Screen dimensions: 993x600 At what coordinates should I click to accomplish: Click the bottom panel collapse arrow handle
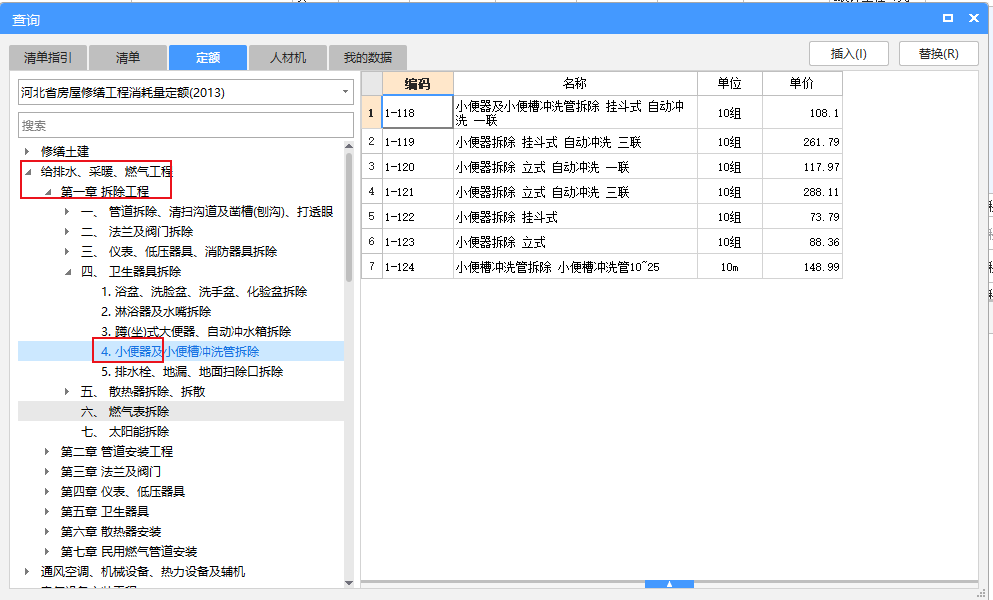[x=669, y=584]
